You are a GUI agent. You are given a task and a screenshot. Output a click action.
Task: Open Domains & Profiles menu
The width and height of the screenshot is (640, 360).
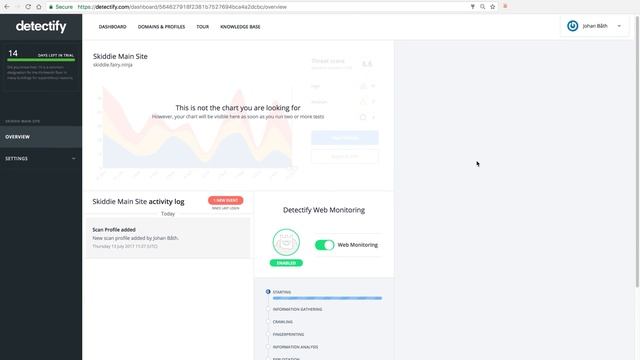click(x=161, y=27)
